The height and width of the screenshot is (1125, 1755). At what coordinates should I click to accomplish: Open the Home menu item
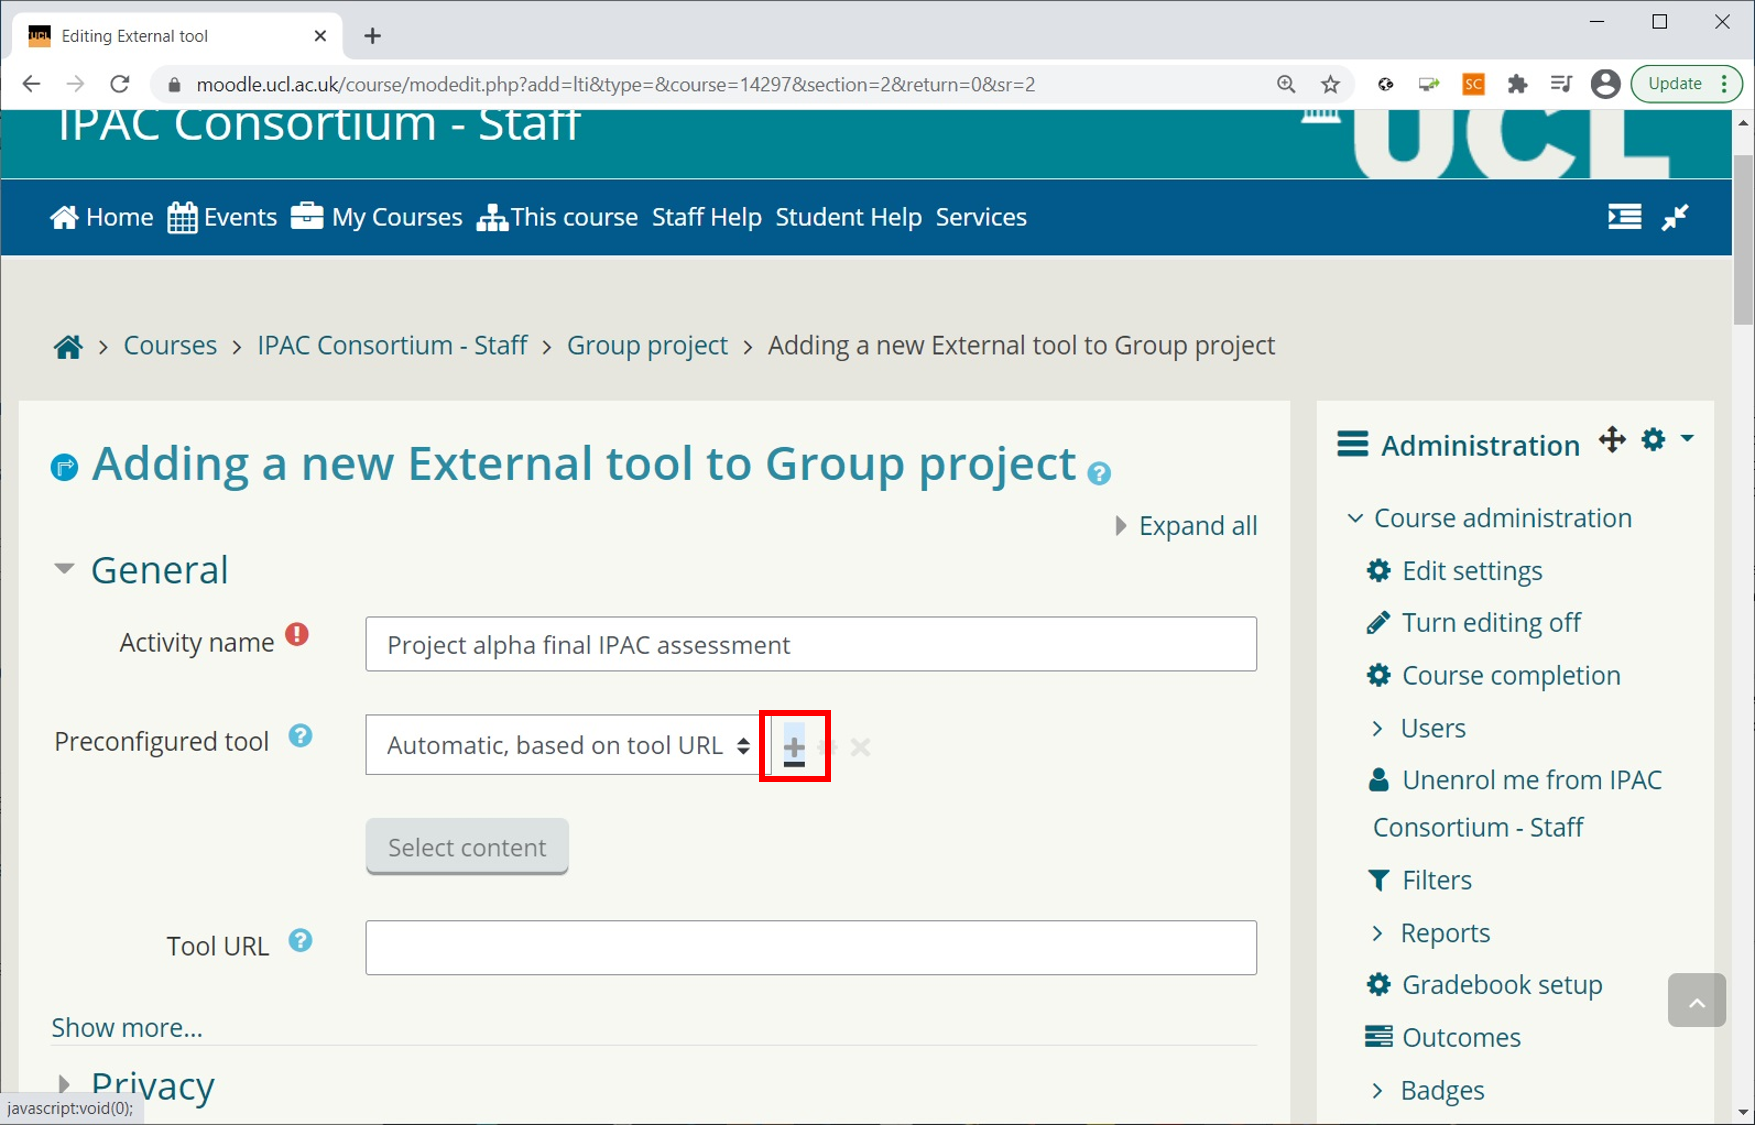pyautogui.click(x=102, y=217)
